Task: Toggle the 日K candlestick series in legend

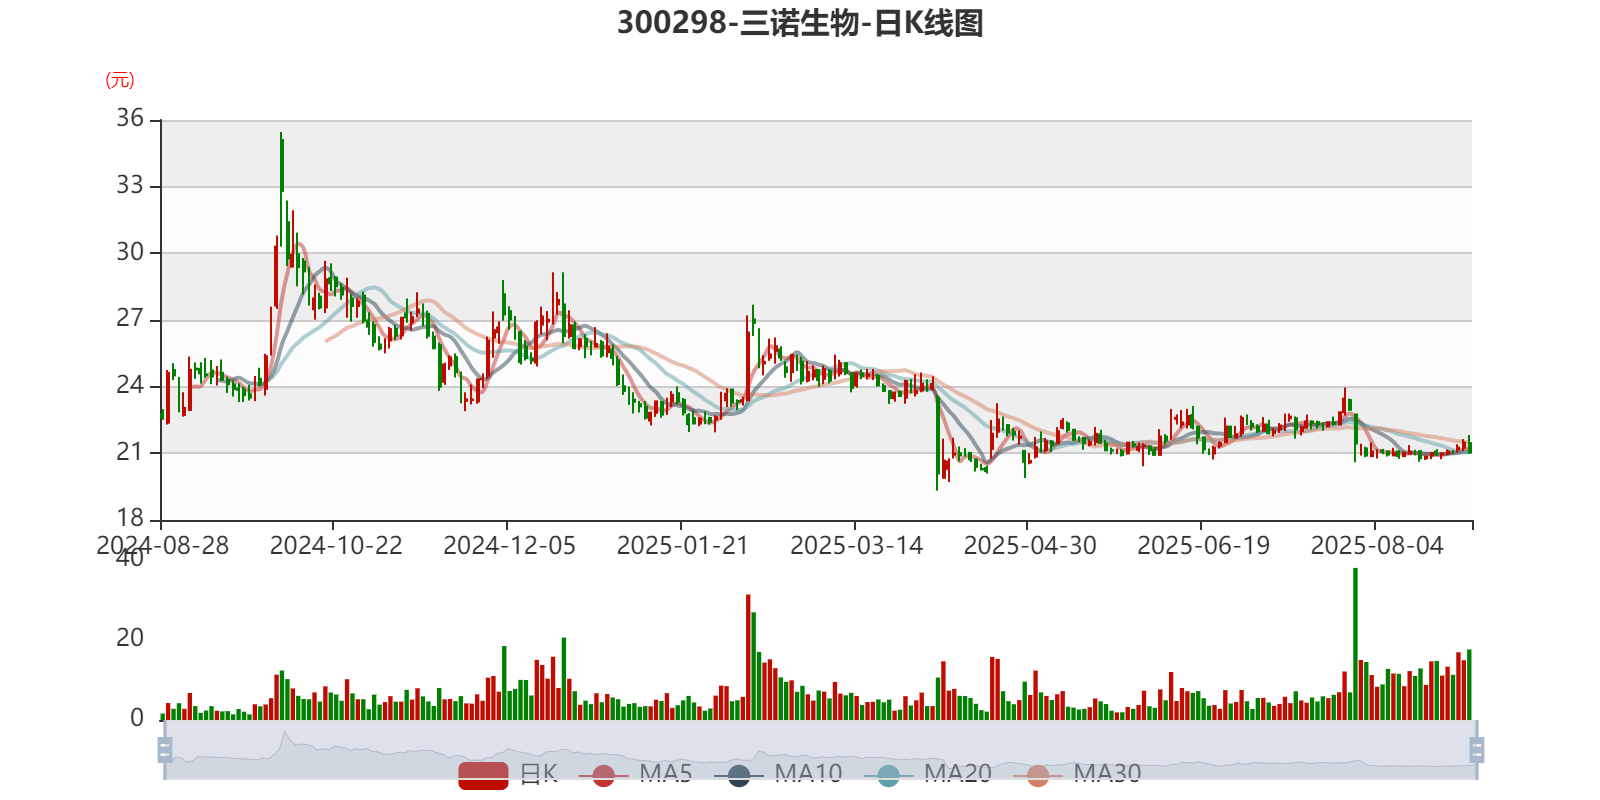Action: click(508, 774)
